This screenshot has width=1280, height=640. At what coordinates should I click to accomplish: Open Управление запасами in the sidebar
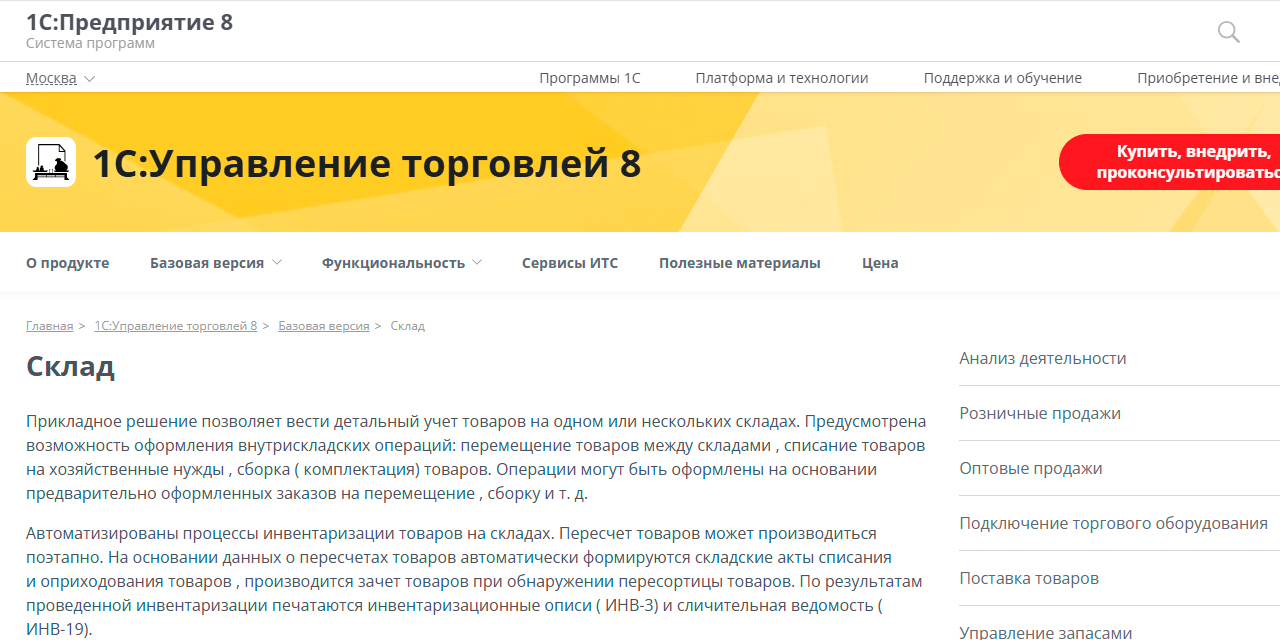tap(1046, 632)
